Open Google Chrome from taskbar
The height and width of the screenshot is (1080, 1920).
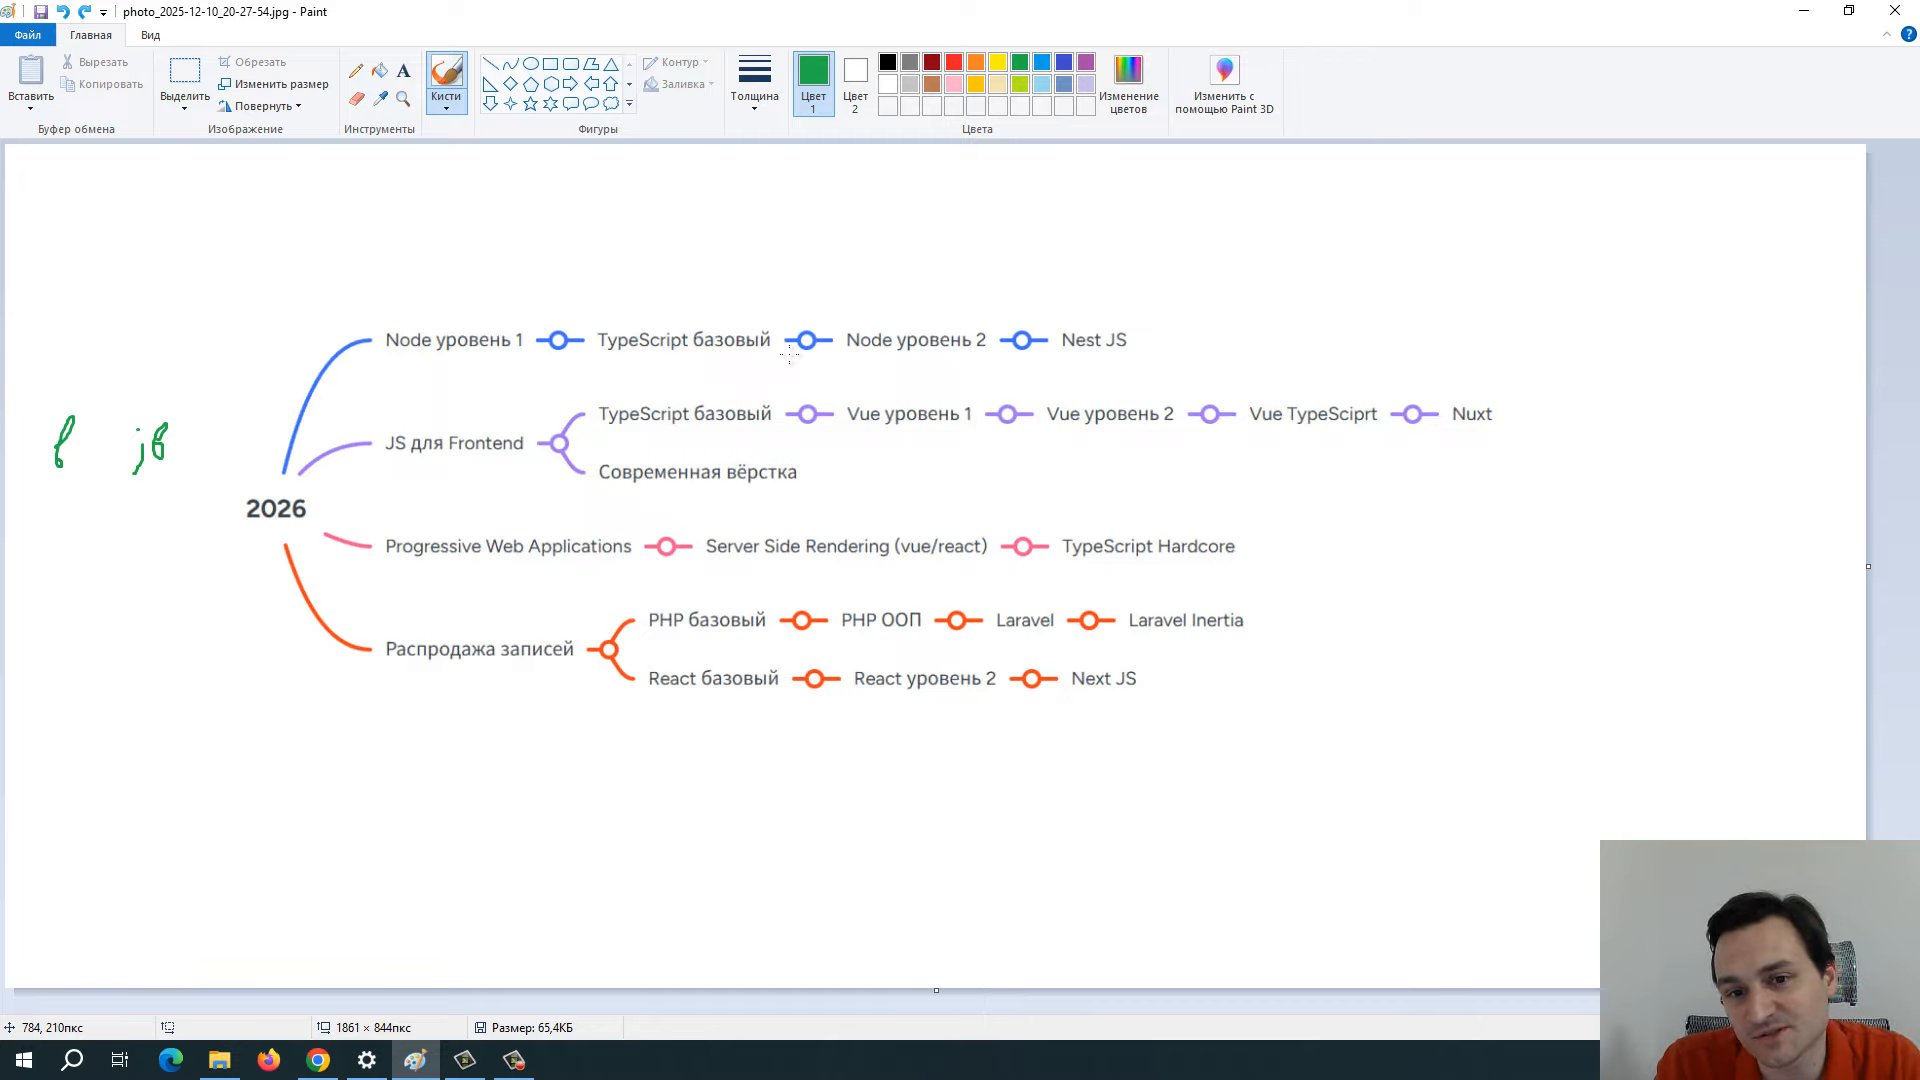318,1060
